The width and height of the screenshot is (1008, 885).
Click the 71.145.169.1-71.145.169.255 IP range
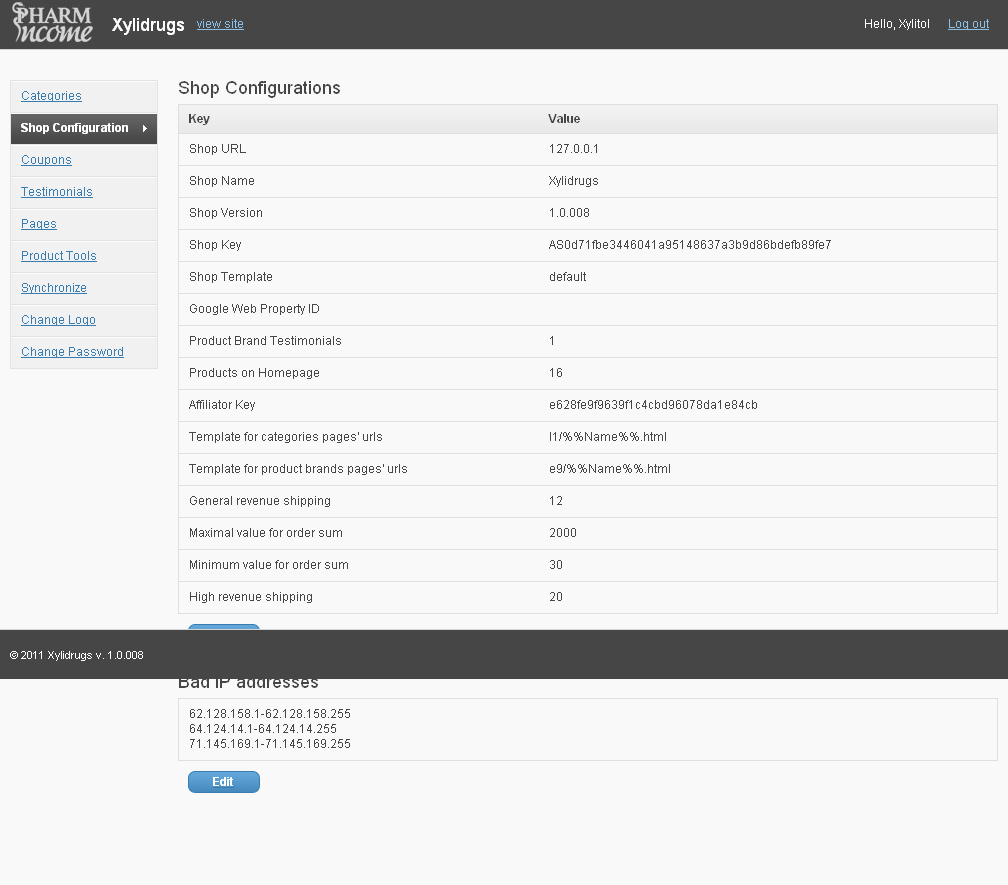click(270, 744)
